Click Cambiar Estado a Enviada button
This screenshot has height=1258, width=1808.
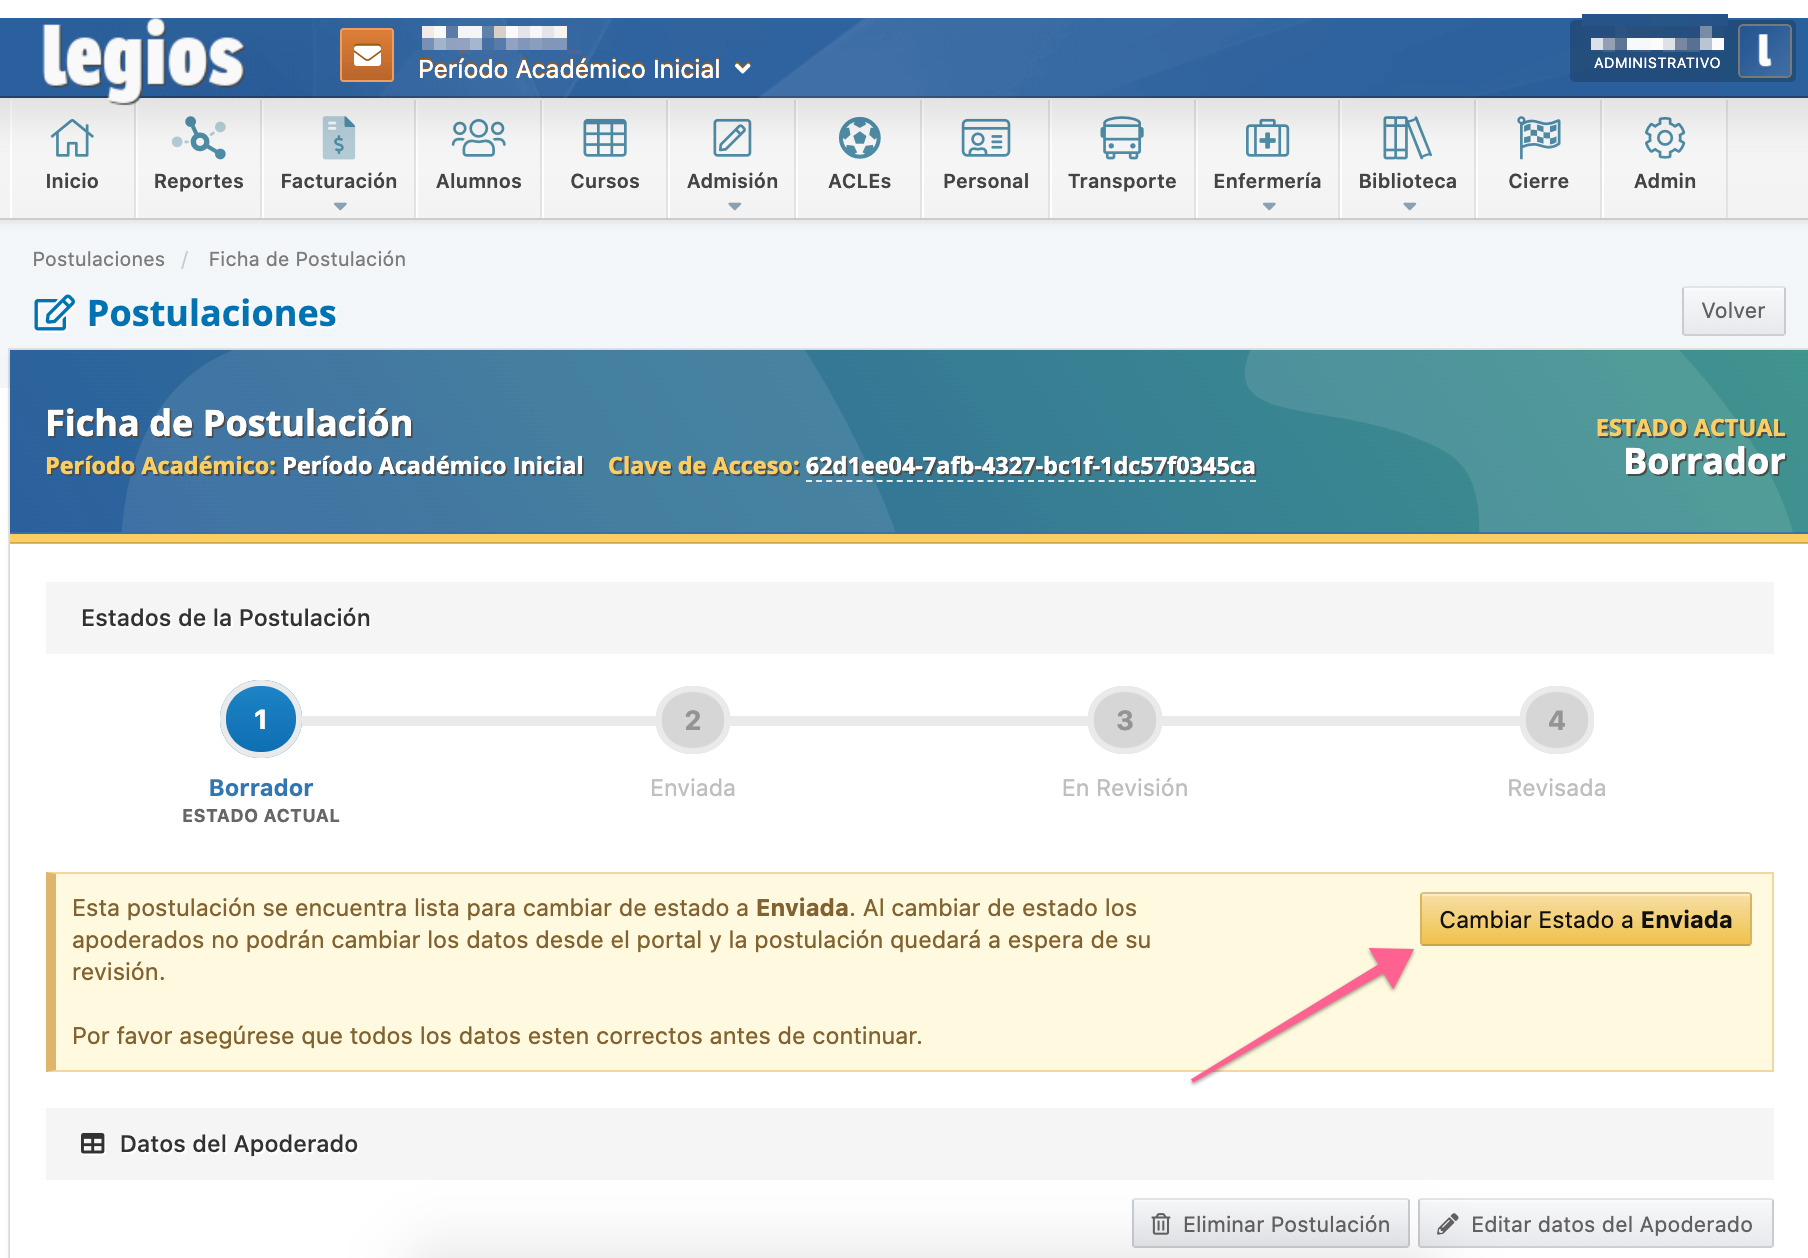point(1585,919)
